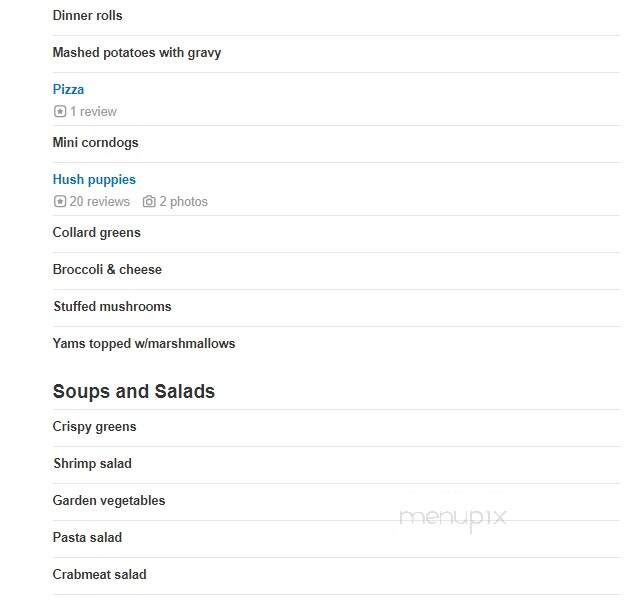Open the Pizza menu item link
The width and height of the screenshot is (632, 600).
click(x=68, y=89)
